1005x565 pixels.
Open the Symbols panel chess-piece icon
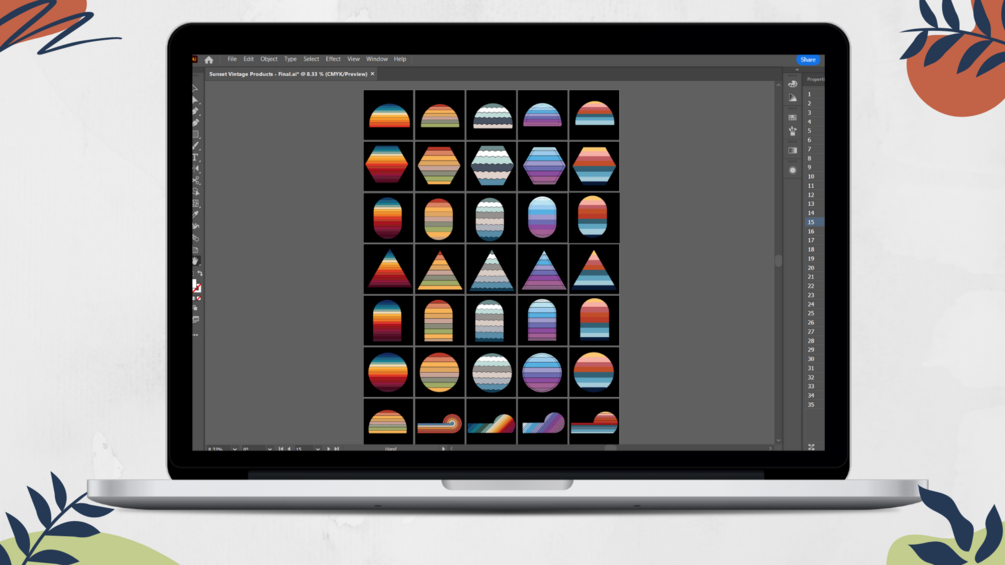point(792,131)
